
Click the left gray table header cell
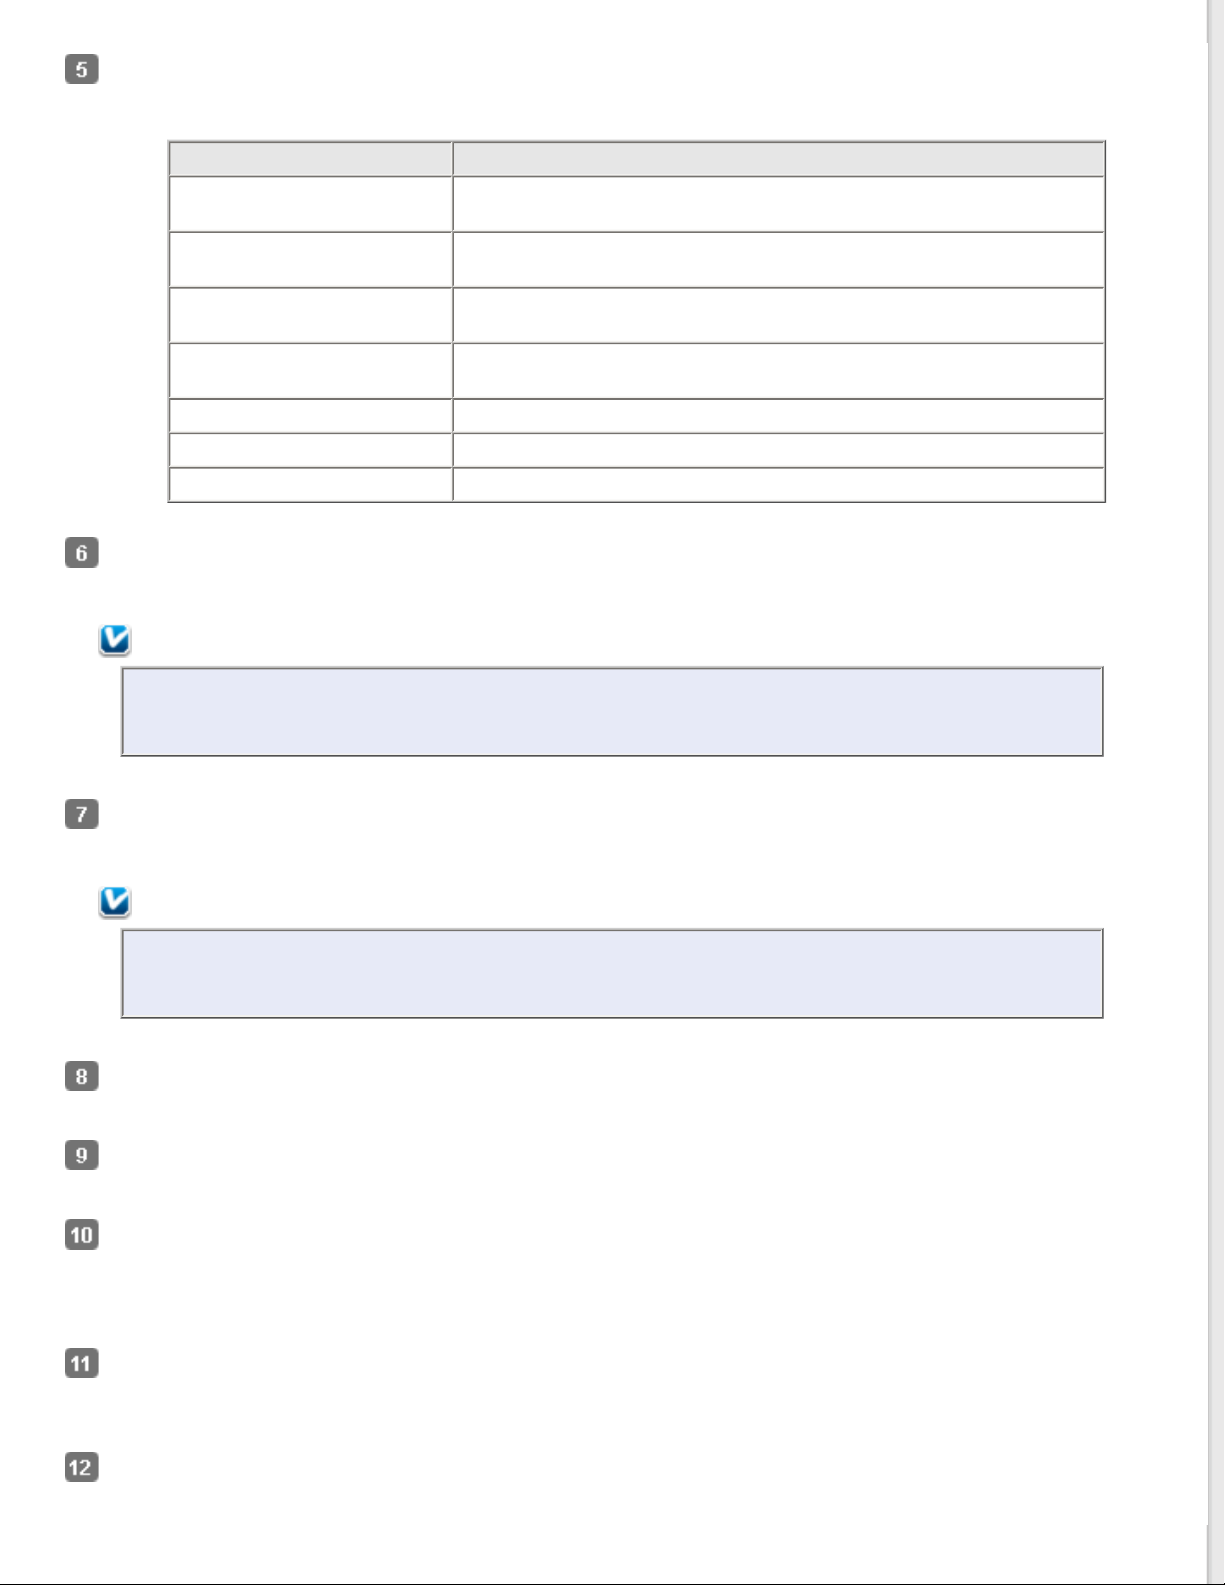click(x=310, y=159)
